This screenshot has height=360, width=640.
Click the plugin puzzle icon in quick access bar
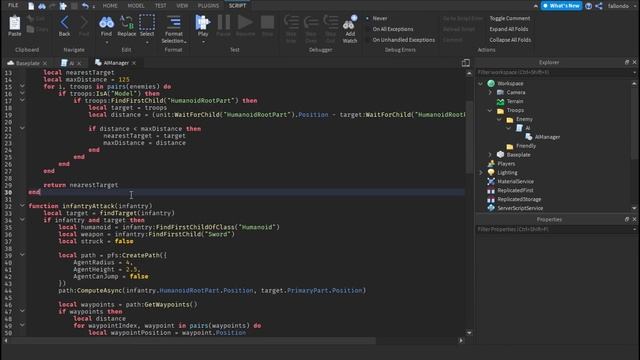pyautogui.click(x=63, y=6)
